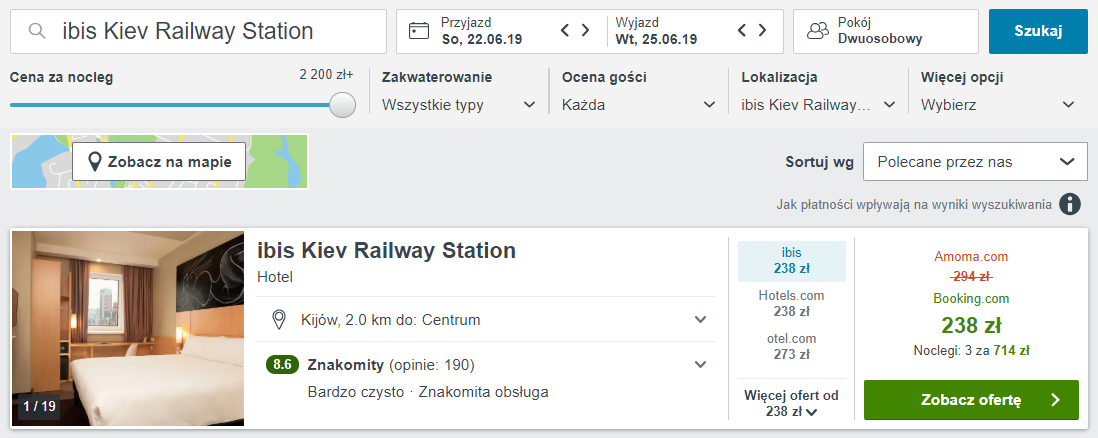Screen dimensions: 1098x438
Task: Click the location pin icon for Kijów
Action: (281, 320)
